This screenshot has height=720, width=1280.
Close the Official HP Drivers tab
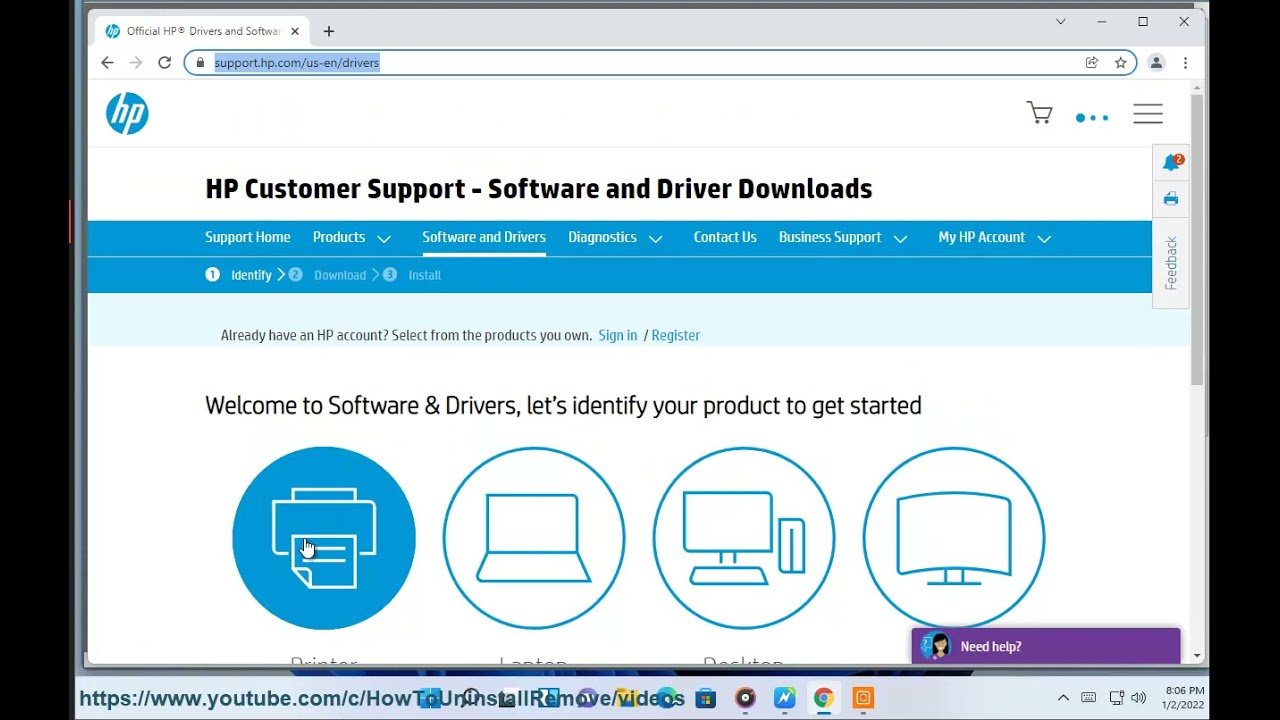coord(295,31)
